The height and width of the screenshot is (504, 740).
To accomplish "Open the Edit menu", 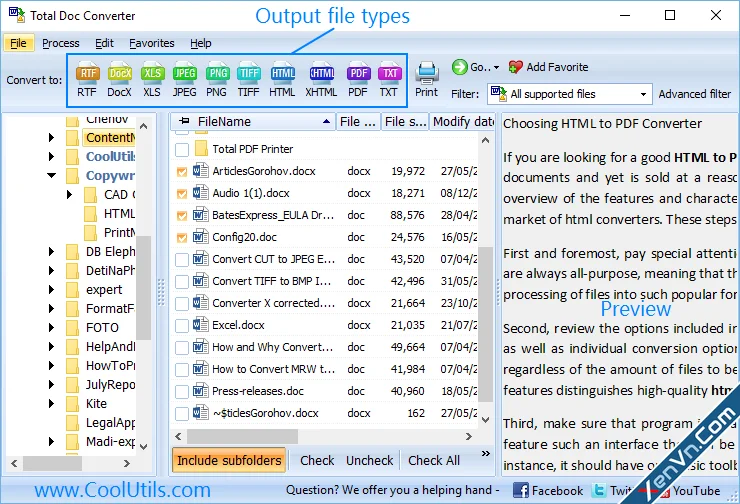I will (x=104, y=43).
